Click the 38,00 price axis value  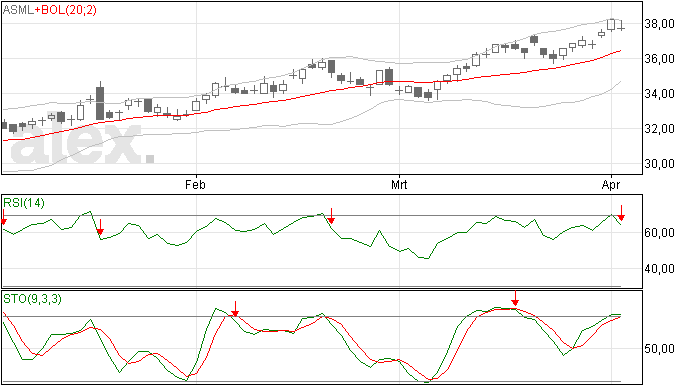tap(659, 24)
